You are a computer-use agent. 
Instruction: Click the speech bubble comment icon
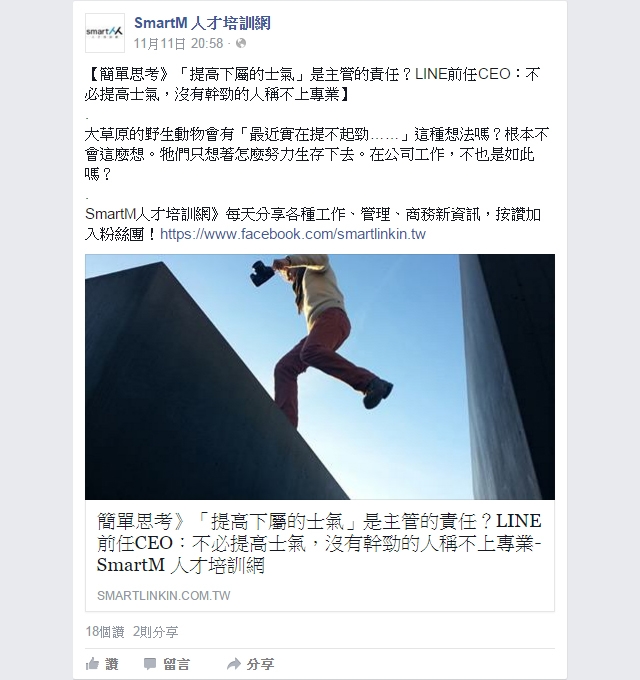click(x=150, y=664)
